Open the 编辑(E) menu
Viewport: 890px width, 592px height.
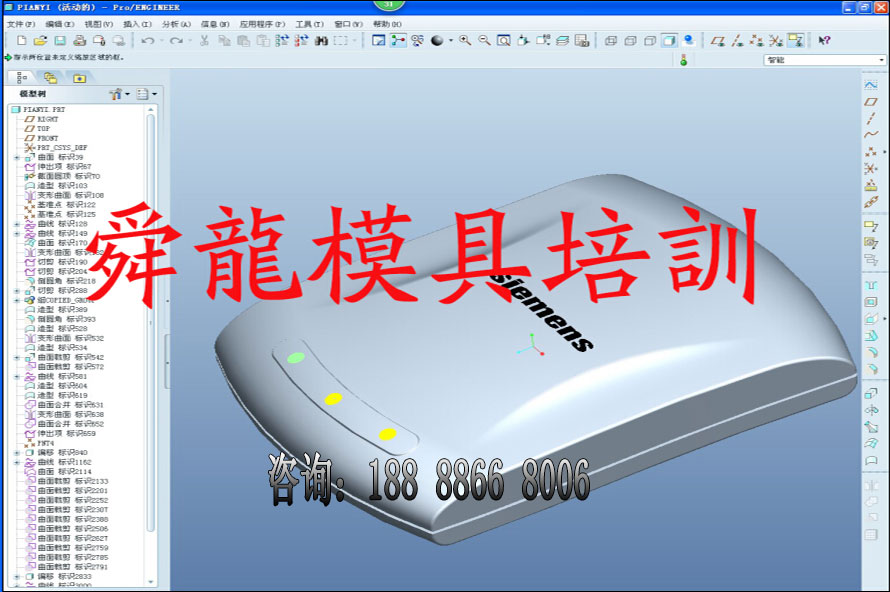pyautogui.click(x=60, y=24)
